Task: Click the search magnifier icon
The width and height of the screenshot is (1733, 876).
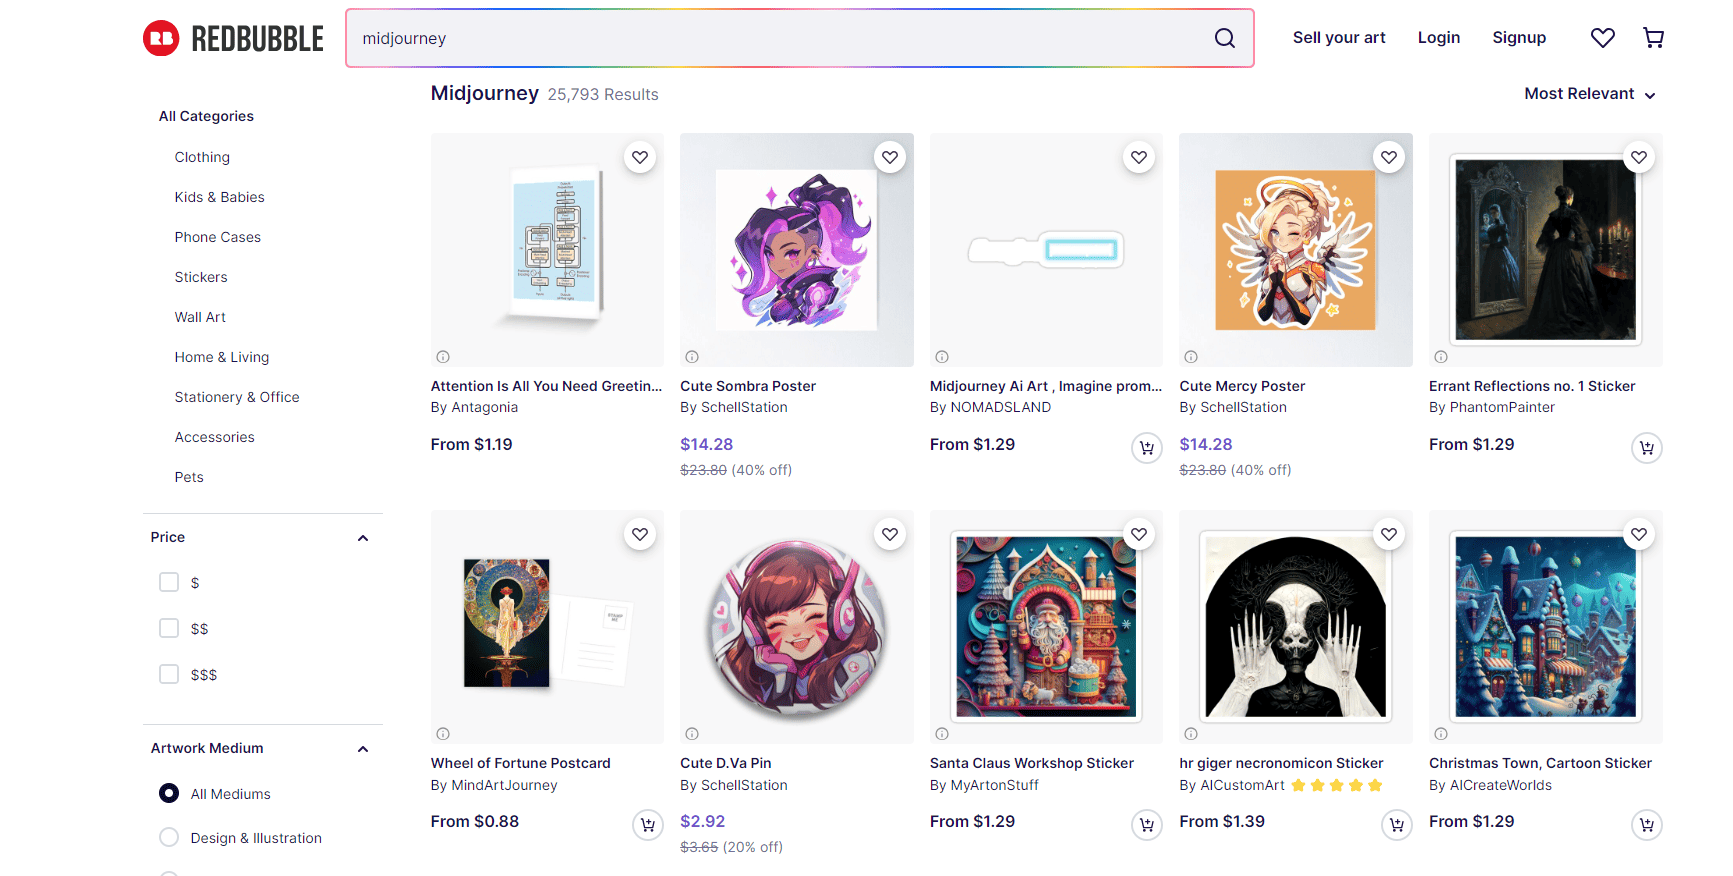Action: point(1224,38)
